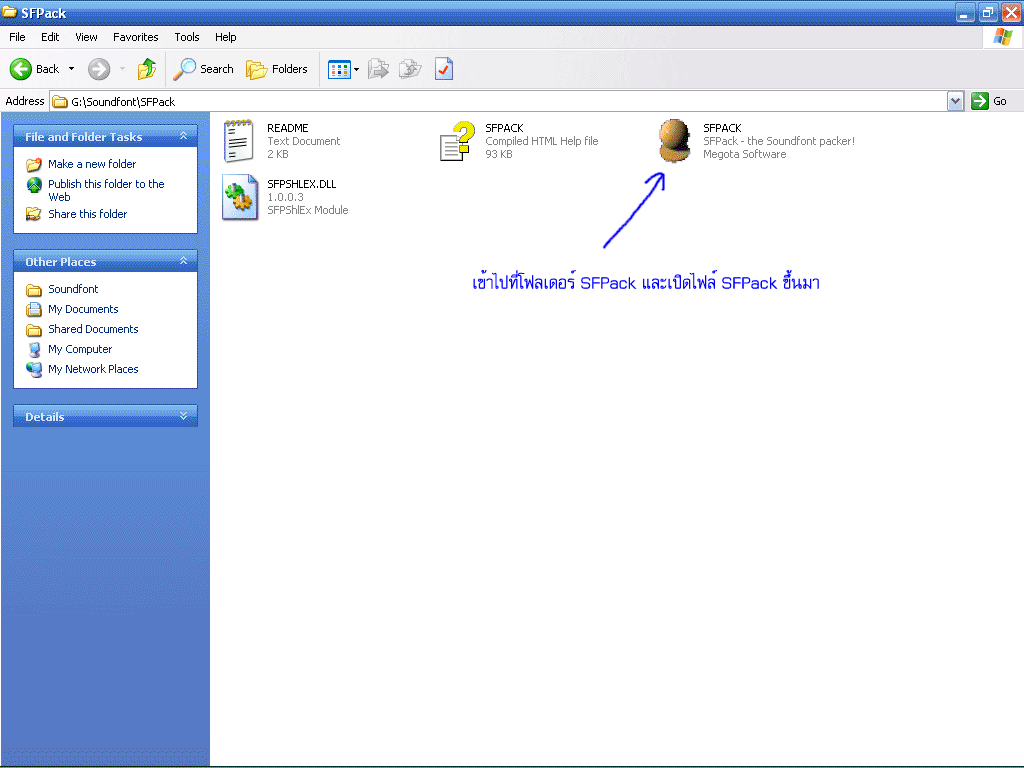Select the SFPACK help file icon
The width and height of the screenshot is (1024, 768).
[x=457, y=140]
